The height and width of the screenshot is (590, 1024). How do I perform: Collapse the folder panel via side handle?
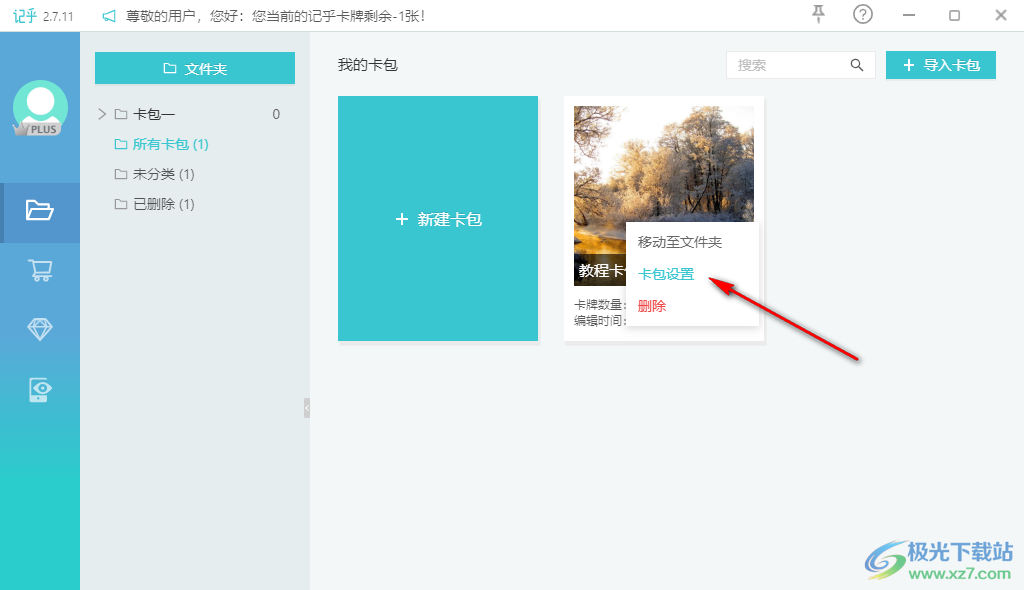[307, 408]
